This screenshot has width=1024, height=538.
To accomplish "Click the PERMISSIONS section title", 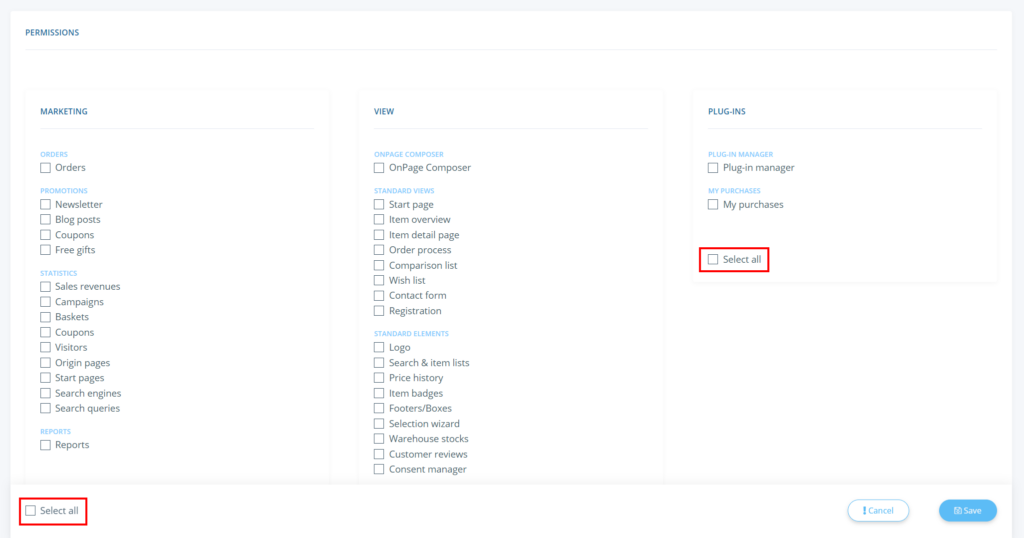I will [x=52, y=32].
